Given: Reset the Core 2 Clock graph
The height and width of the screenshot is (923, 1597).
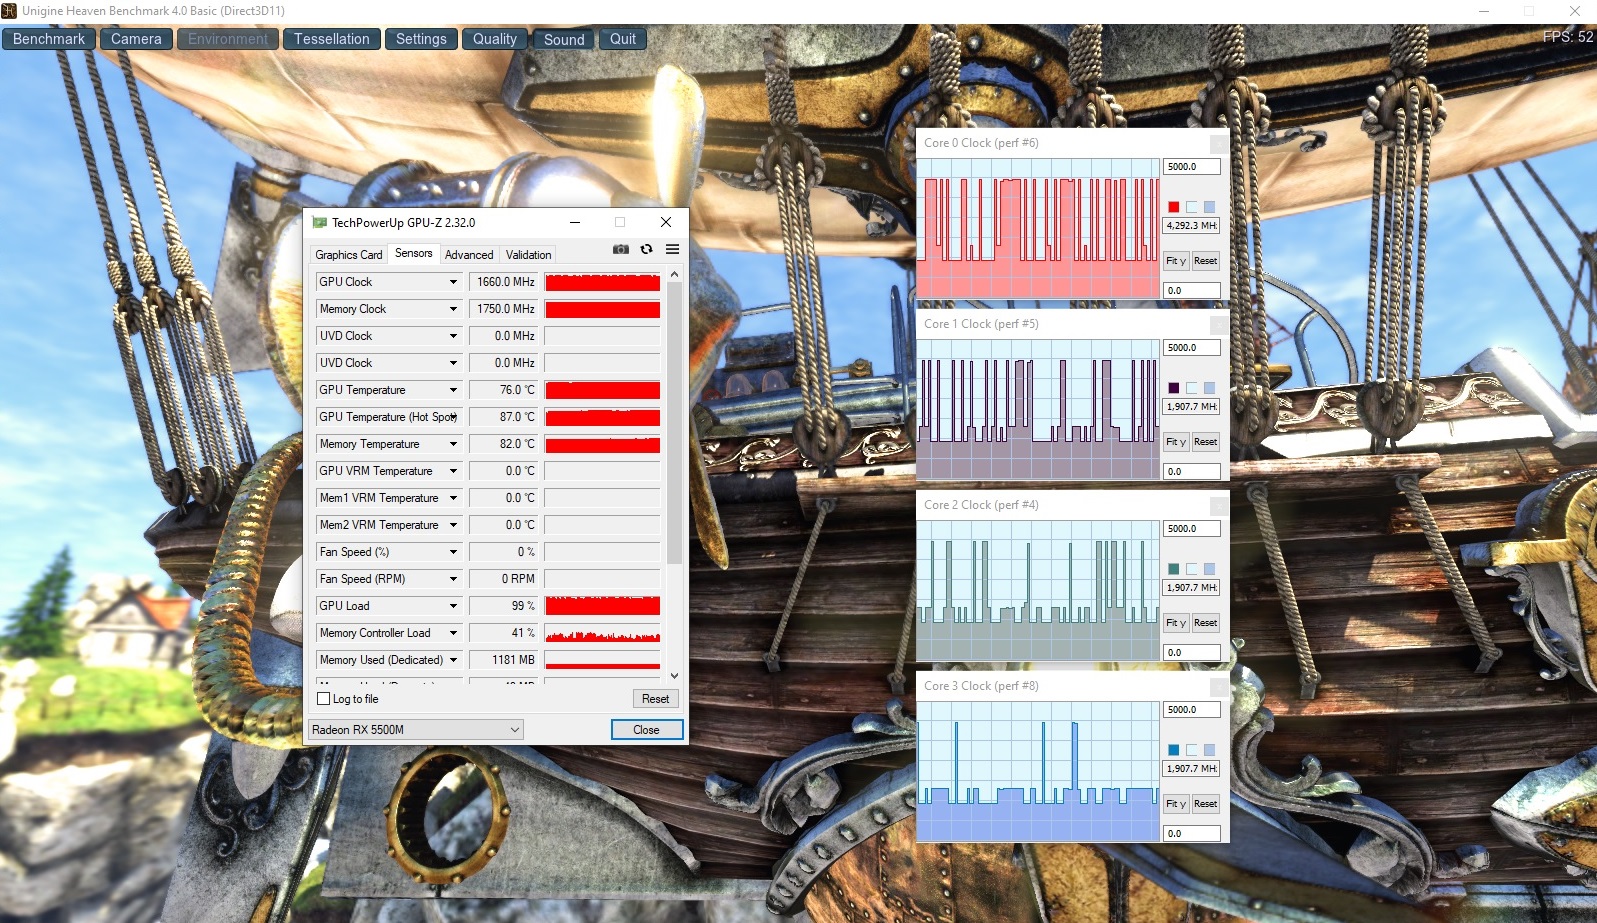Looking at the screenshot, I should (x=1206, y=623).
